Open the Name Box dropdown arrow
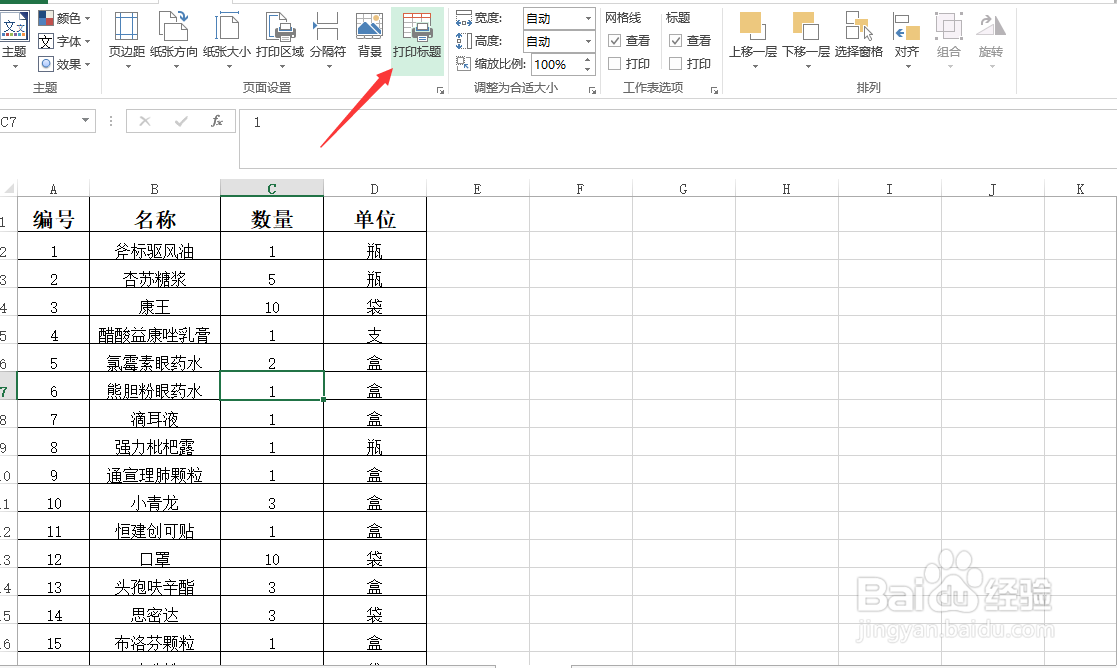The height and width of the screenshot is (668, 1117). click(85, 120)
